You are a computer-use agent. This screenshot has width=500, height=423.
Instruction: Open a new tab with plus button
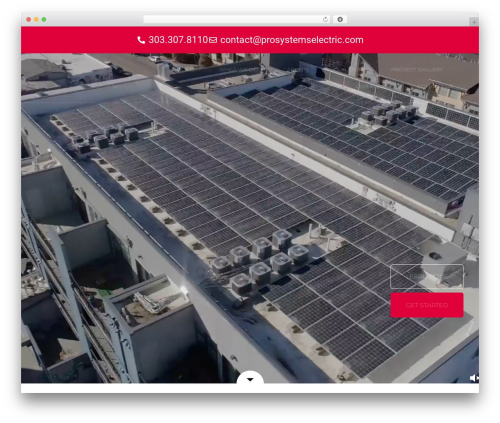[x=474, y=22]
